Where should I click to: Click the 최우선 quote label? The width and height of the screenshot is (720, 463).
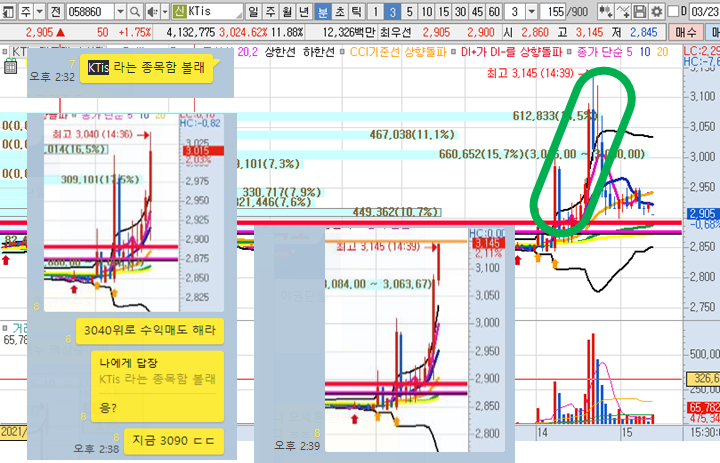pos(395,32)
